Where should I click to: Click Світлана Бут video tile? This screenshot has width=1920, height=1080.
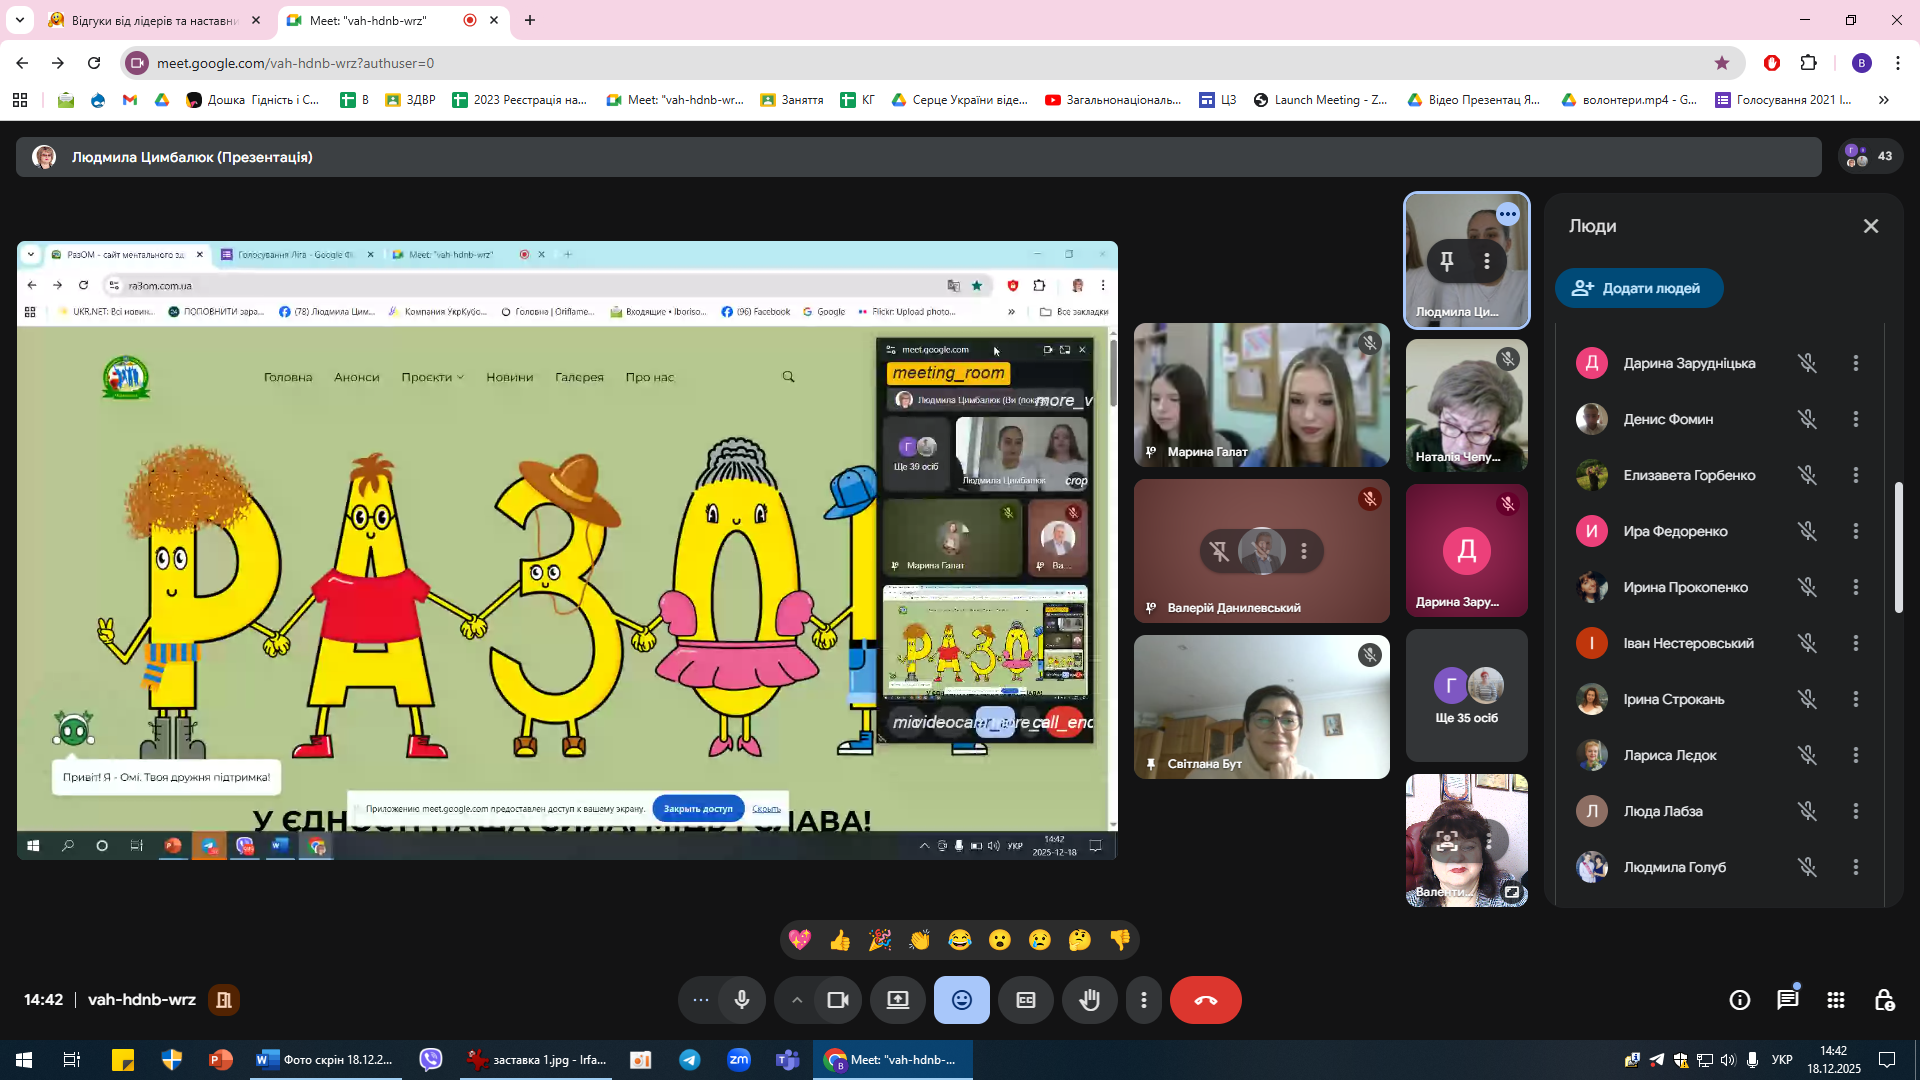pos(1261,707)
